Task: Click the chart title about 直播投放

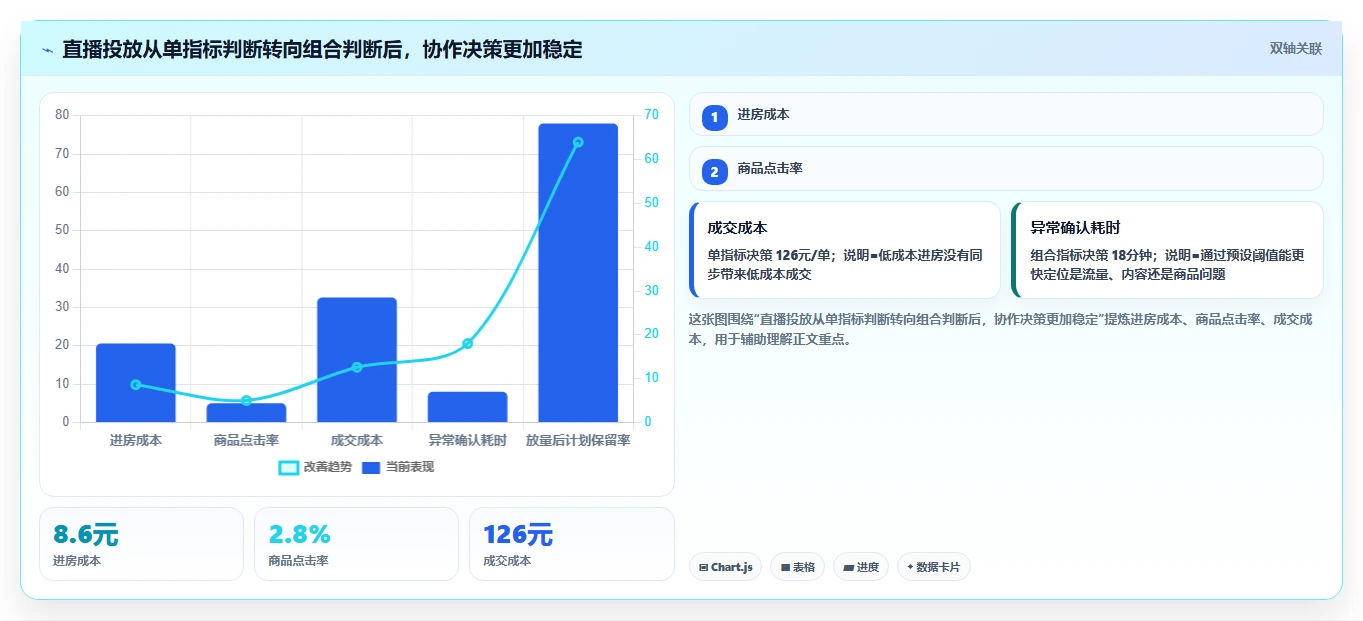Action: tap(322, 49)
